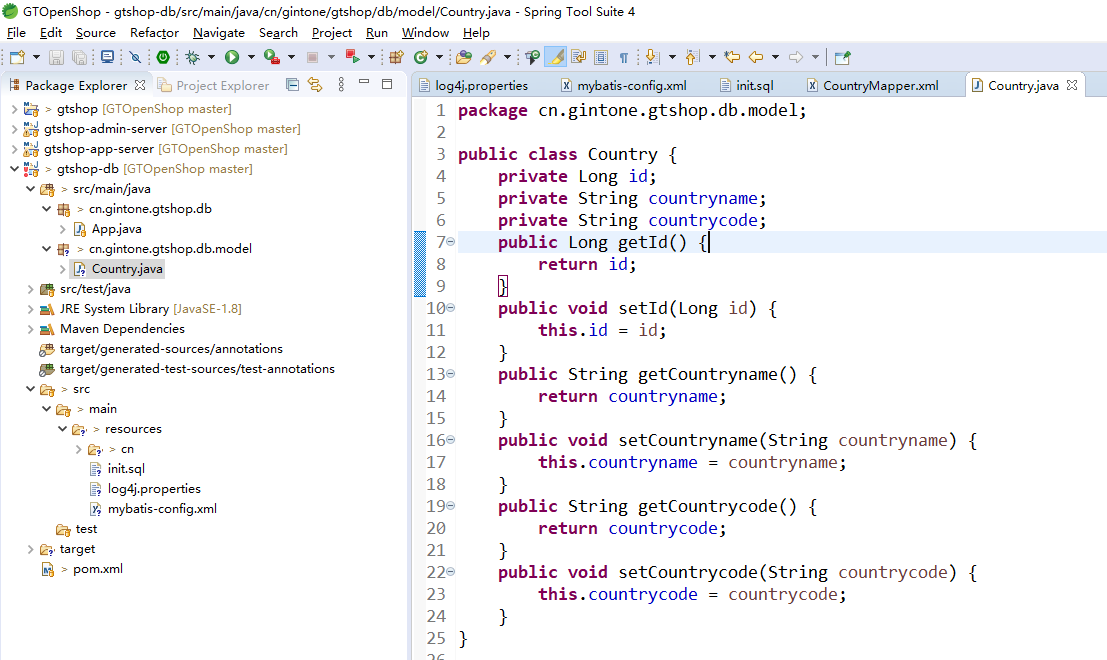1107x660 pixels.
Task: Select mybatis-config.xml in the Package Explorer
Action: 162,509
